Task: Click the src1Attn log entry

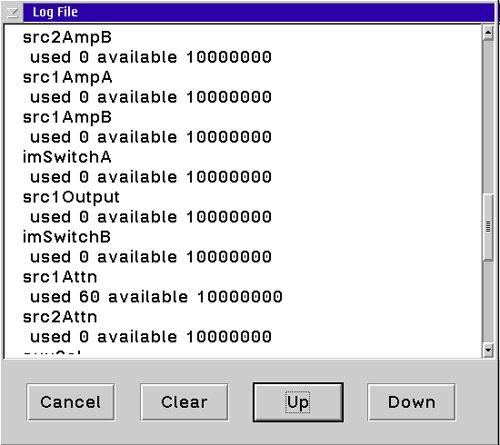Action: pyautogui.click(x=60, y=277)
